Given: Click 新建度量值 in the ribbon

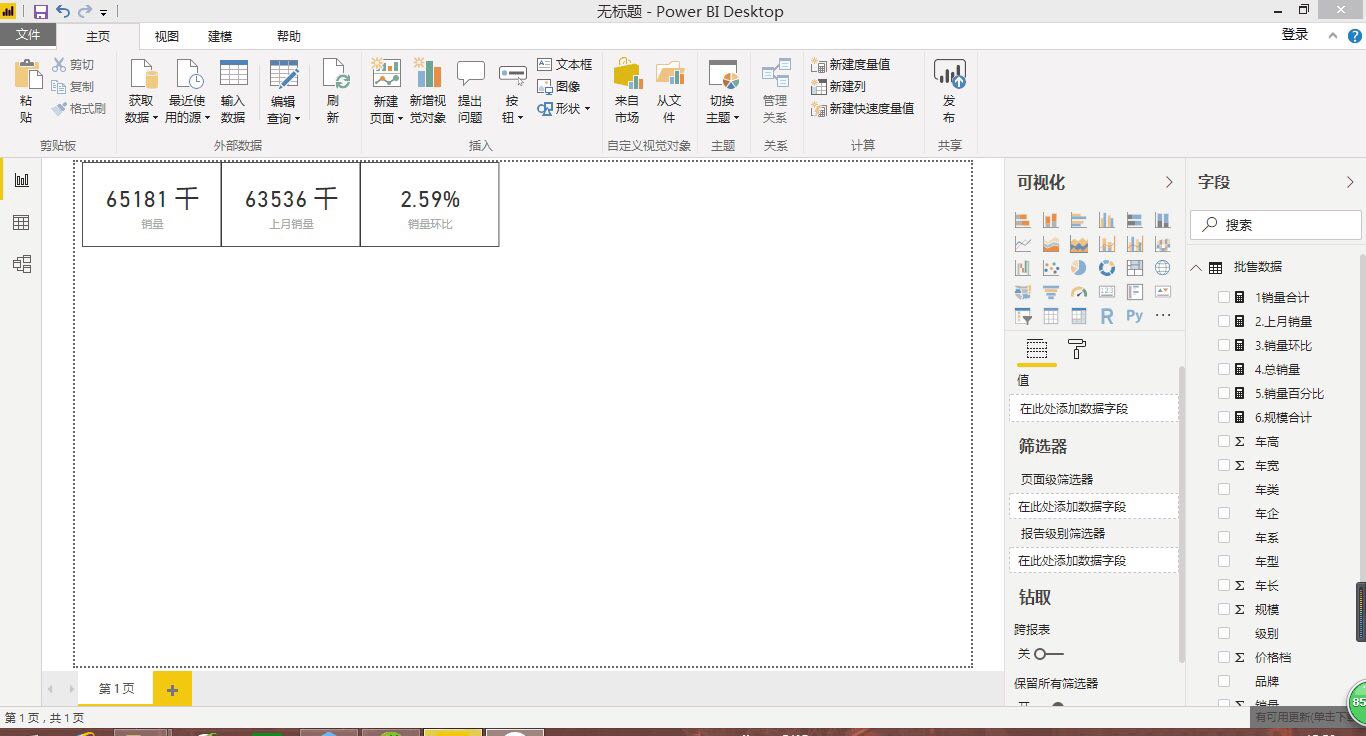Looking at the screenshot, I should (x=851, y=64).
